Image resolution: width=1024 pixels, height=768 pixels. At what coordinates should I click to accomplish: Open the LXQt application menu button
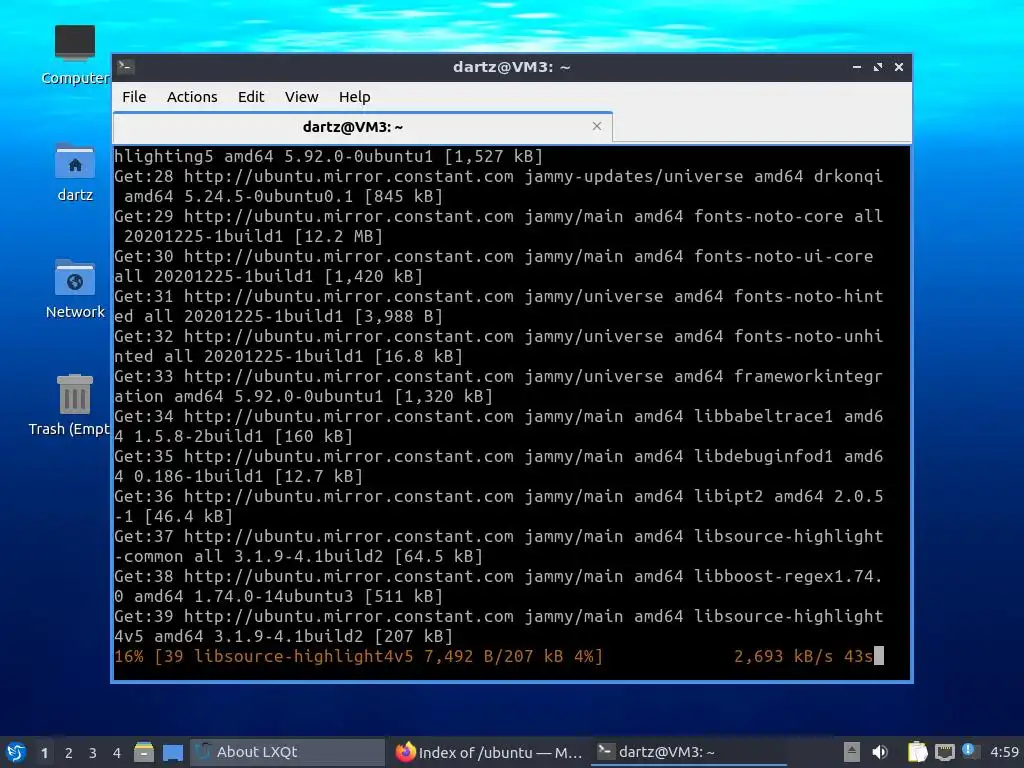tap(16, 752)
